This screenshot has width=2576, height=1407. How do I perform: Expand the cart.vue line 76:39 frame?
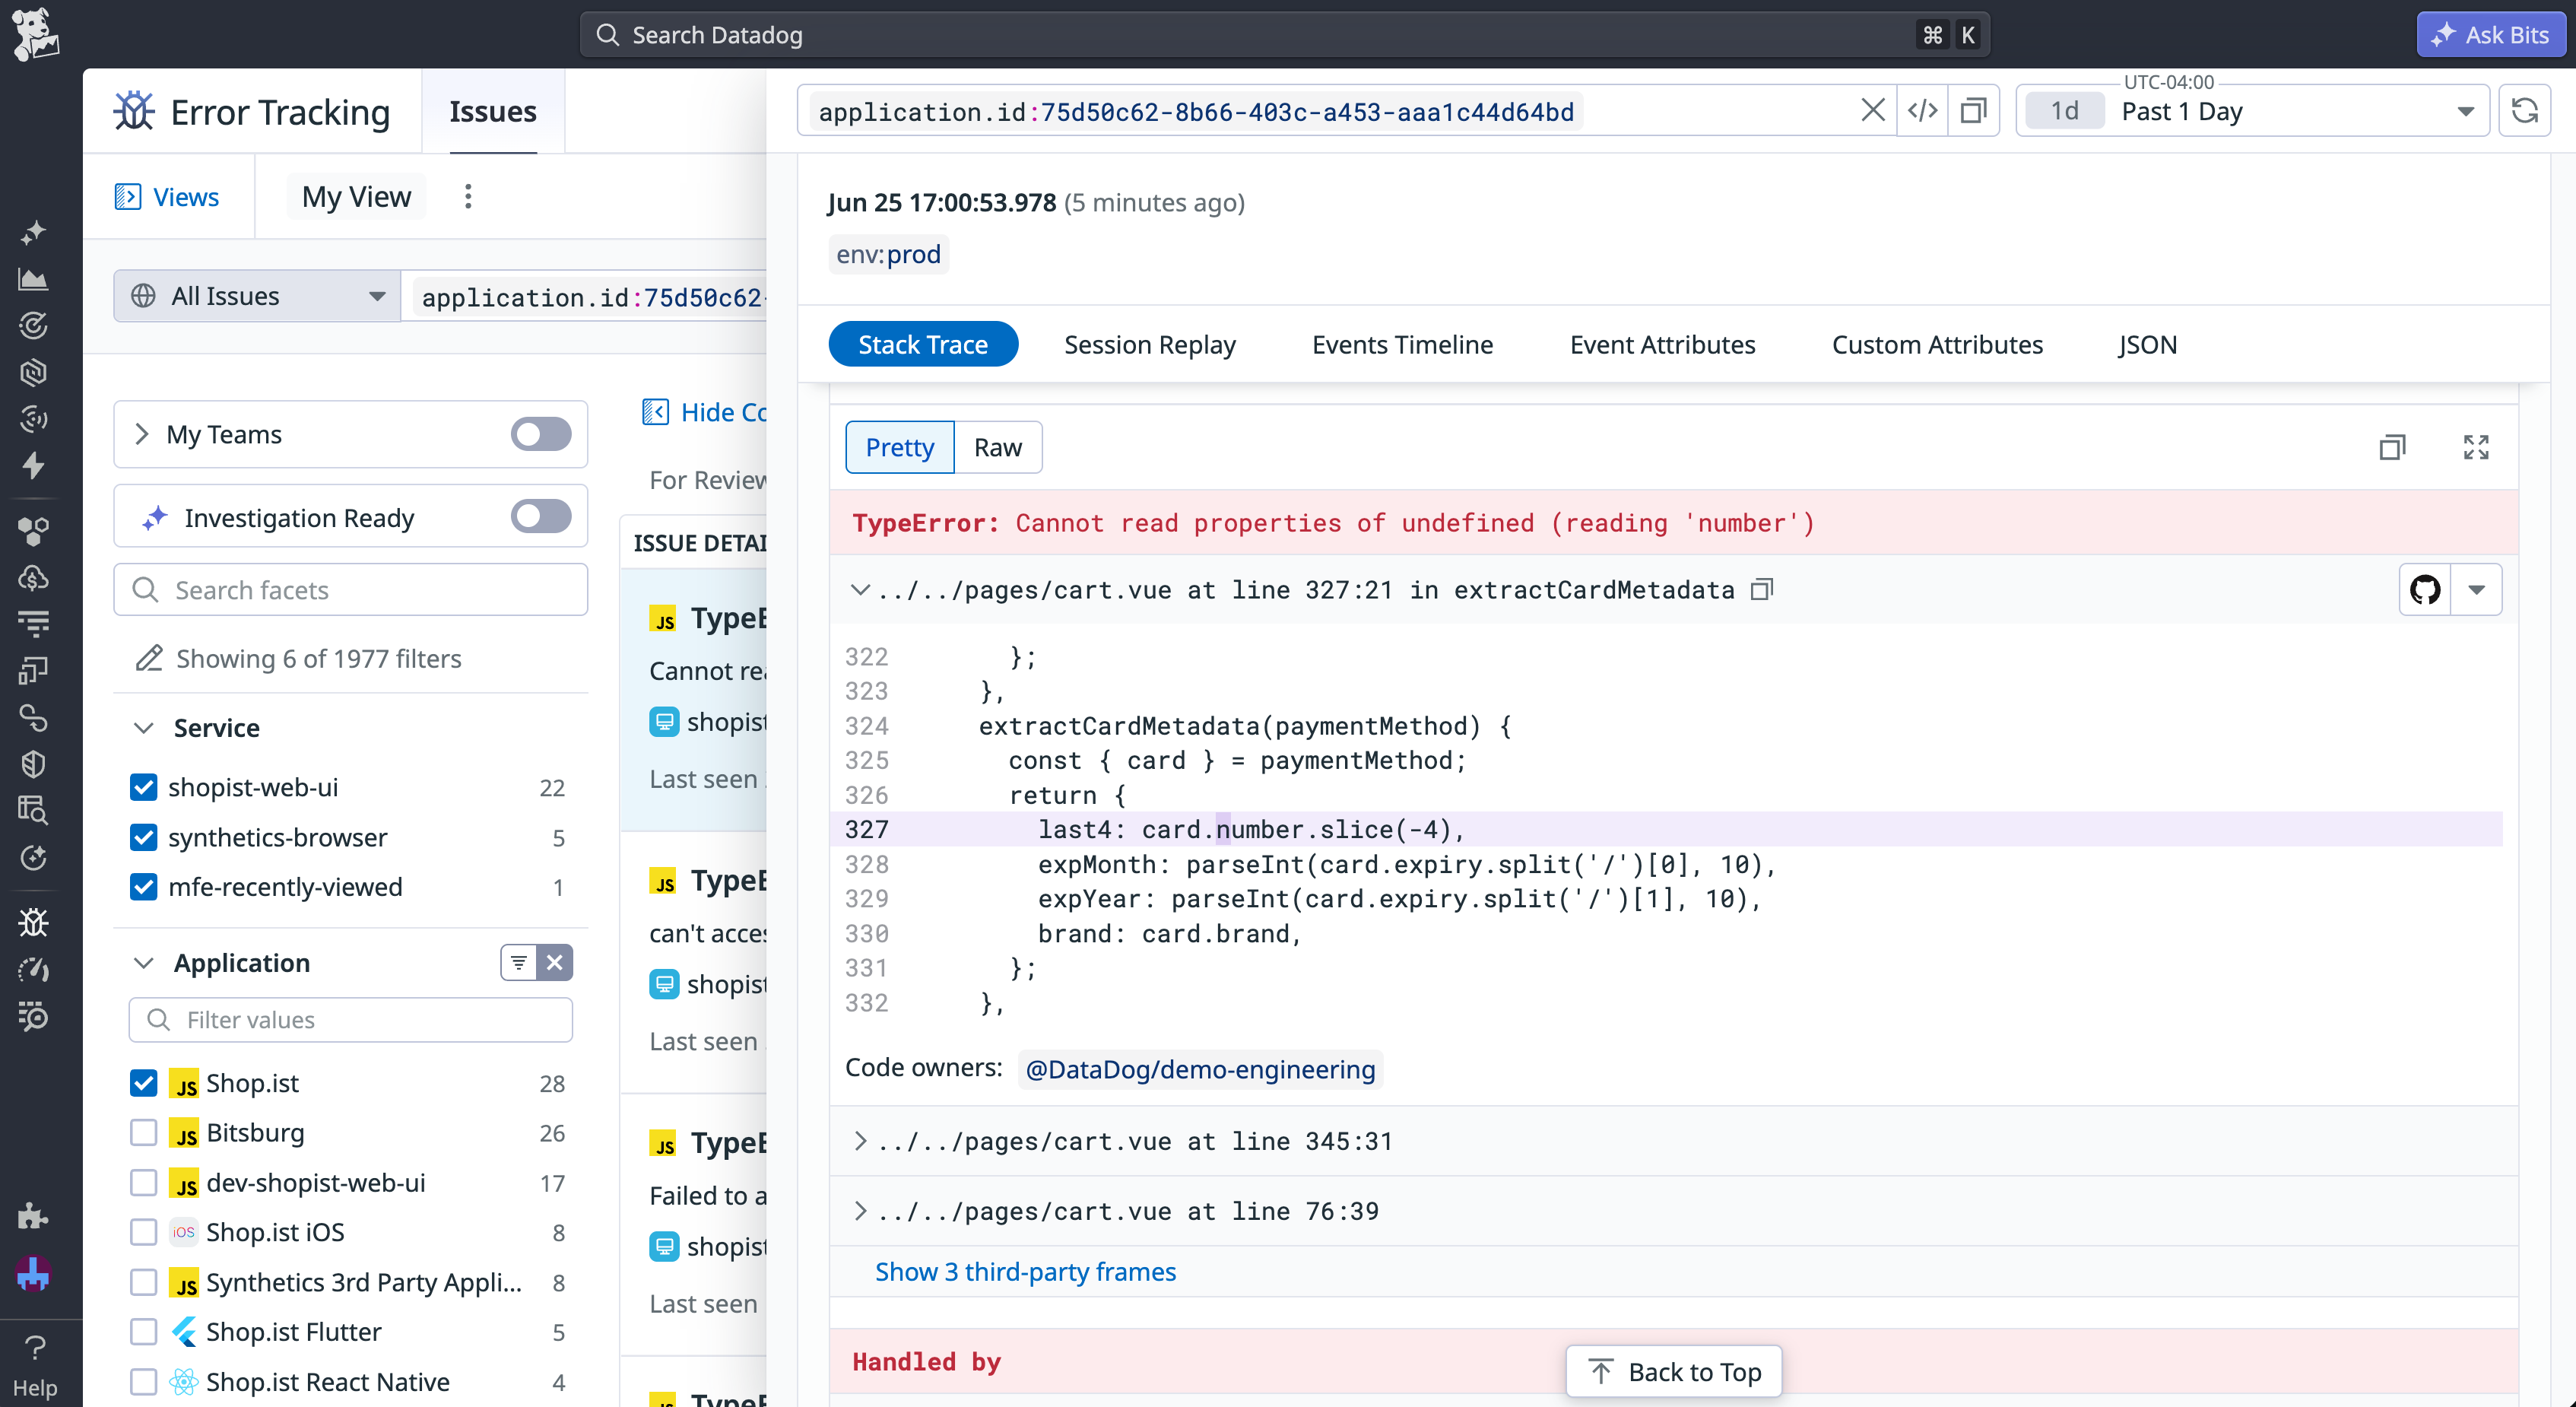click(859, 1211)
